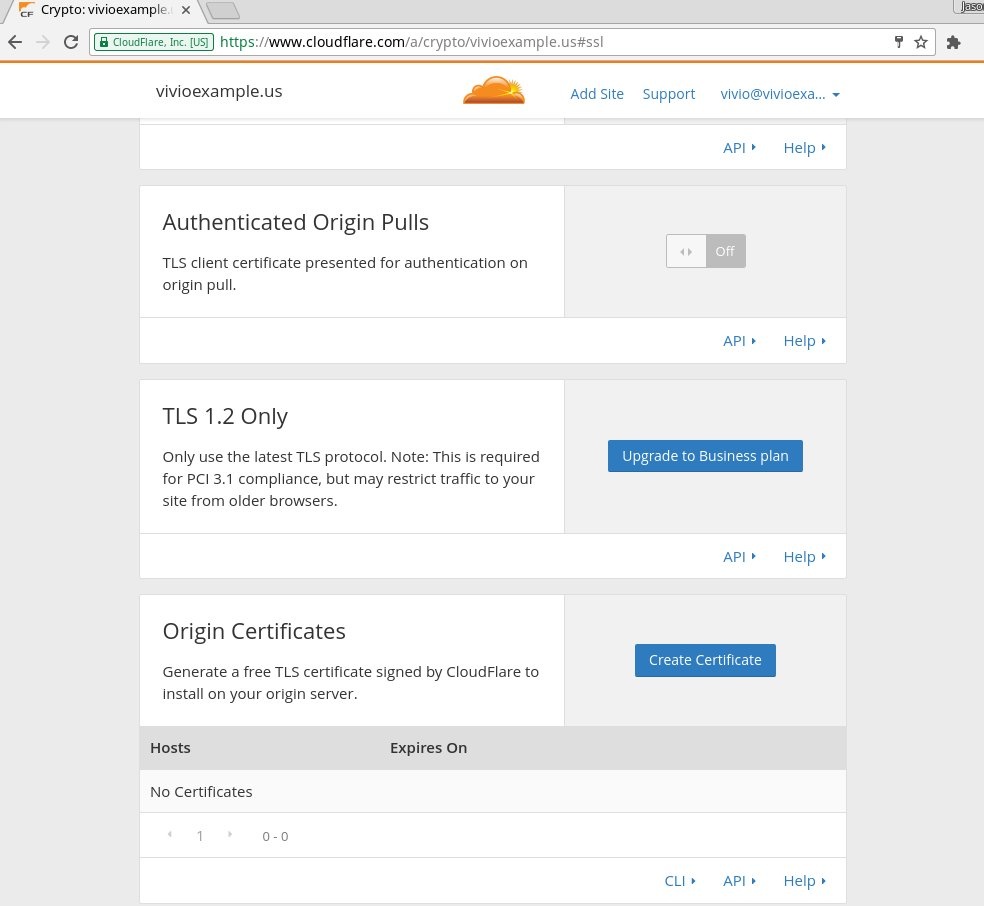Expand API under Authenticated Origin Pulls
This screenshot has width=984, height=906.
click(x=739, y=341)
